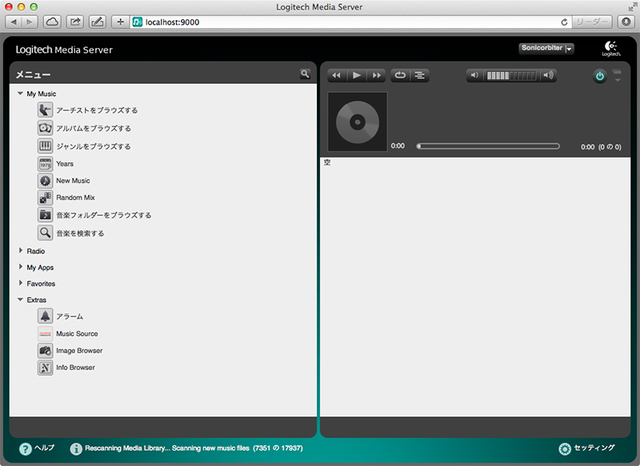The width and height of the screenshot is (640, 466).
Task: Click the scan info icon
Action: (x=76, y=448)
